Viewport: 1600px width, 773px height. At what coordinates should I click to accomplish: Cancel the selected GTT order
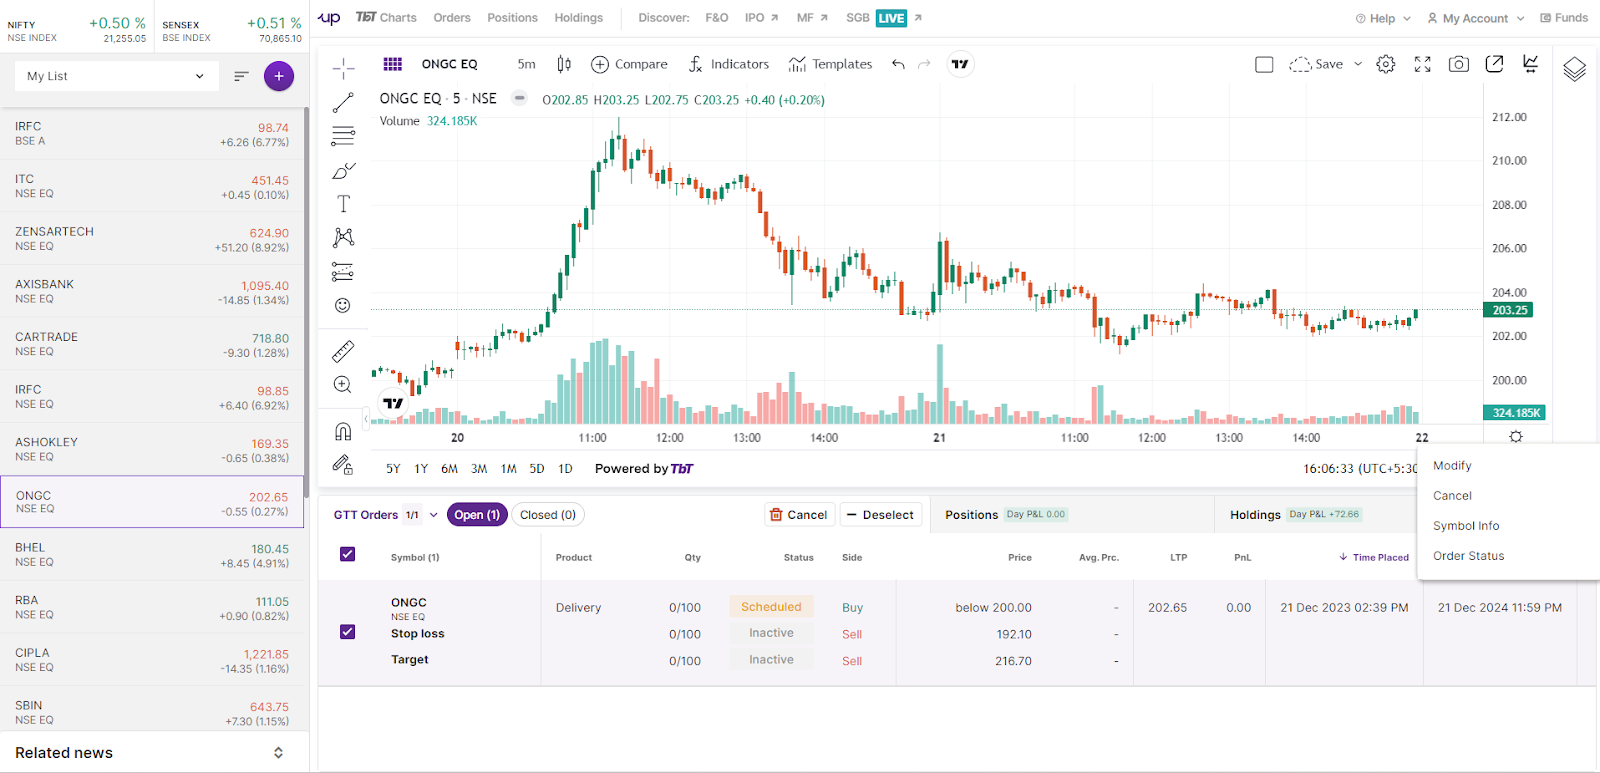[x=798, y=515]
